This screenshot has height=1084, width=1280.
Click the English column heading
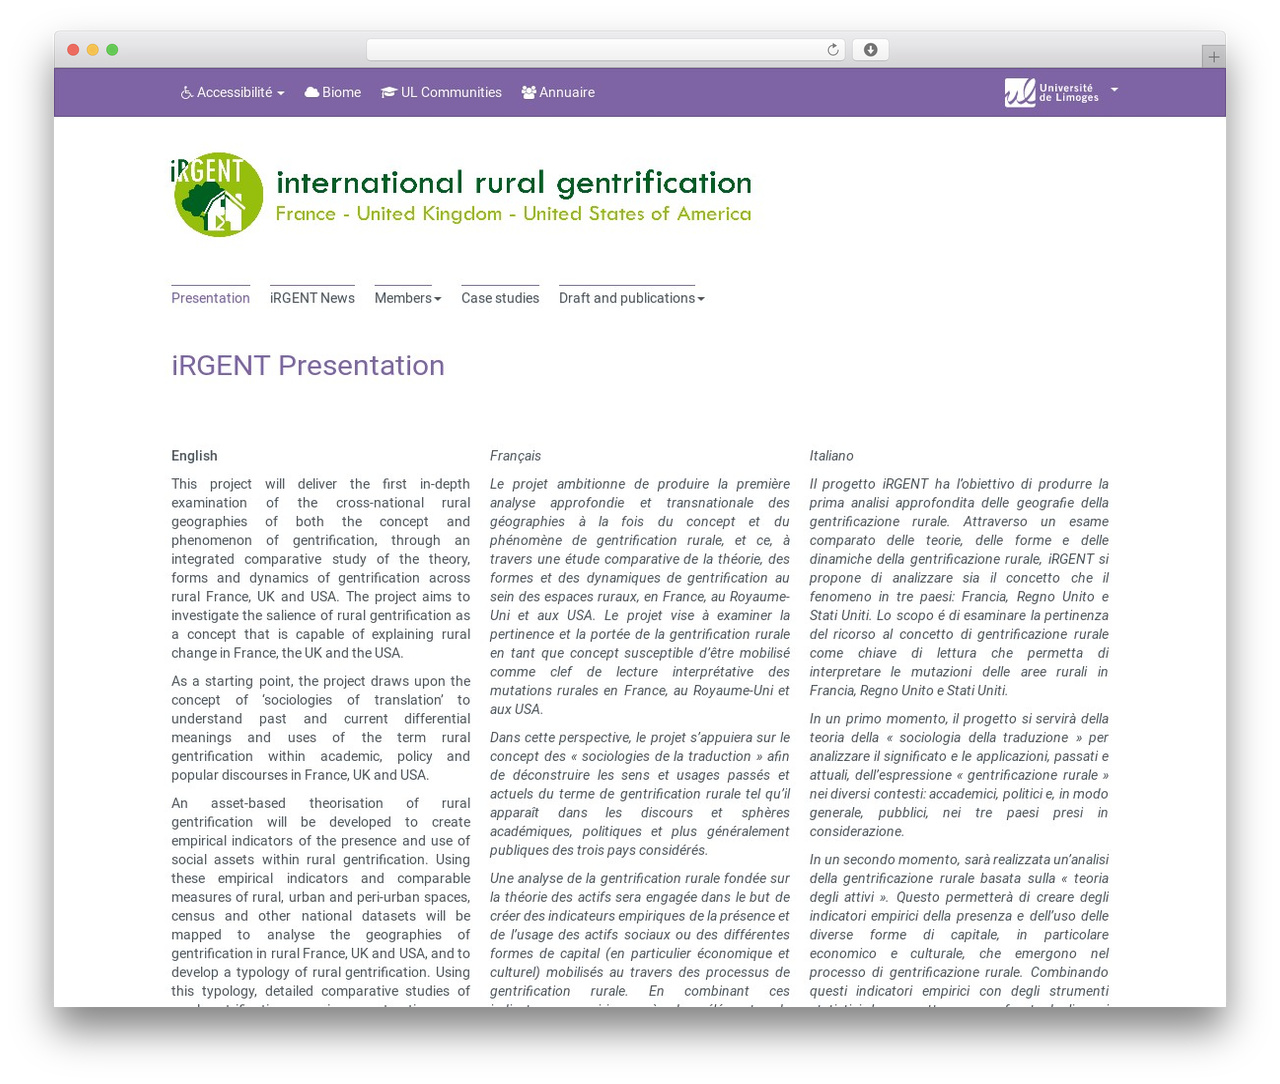click(x=194, y=456)
